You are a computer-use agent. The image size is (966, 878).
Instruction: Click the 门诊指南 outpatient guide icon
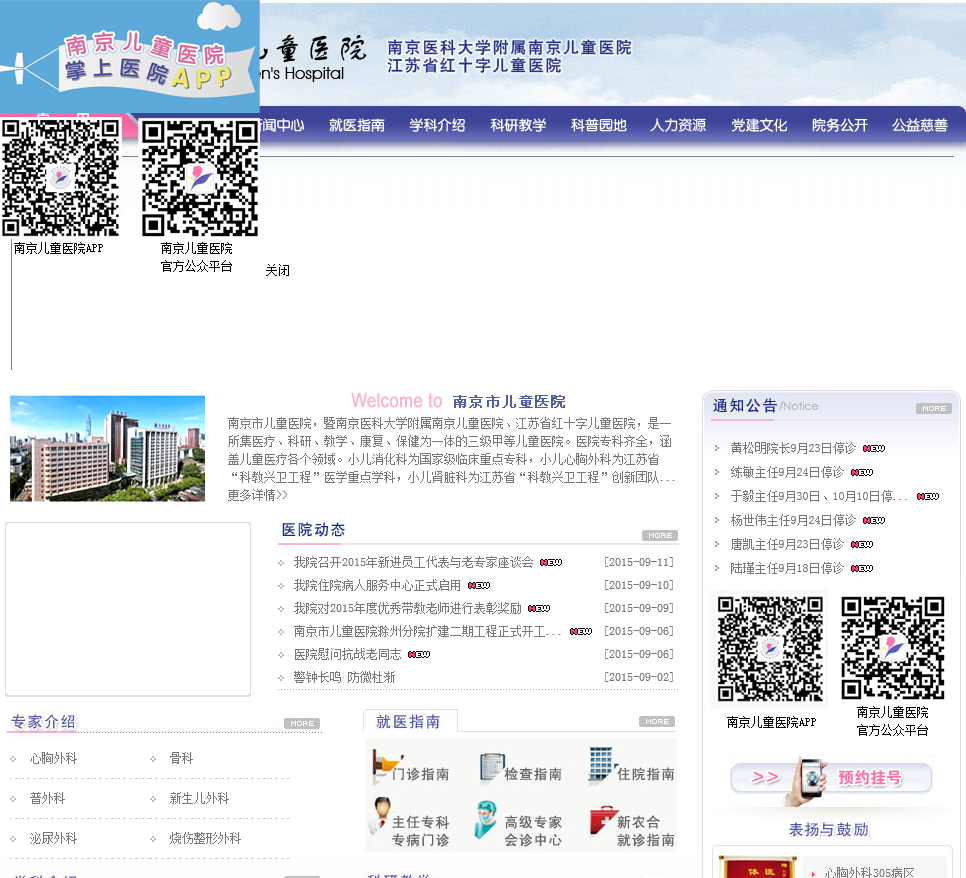[x=412, y=768]
